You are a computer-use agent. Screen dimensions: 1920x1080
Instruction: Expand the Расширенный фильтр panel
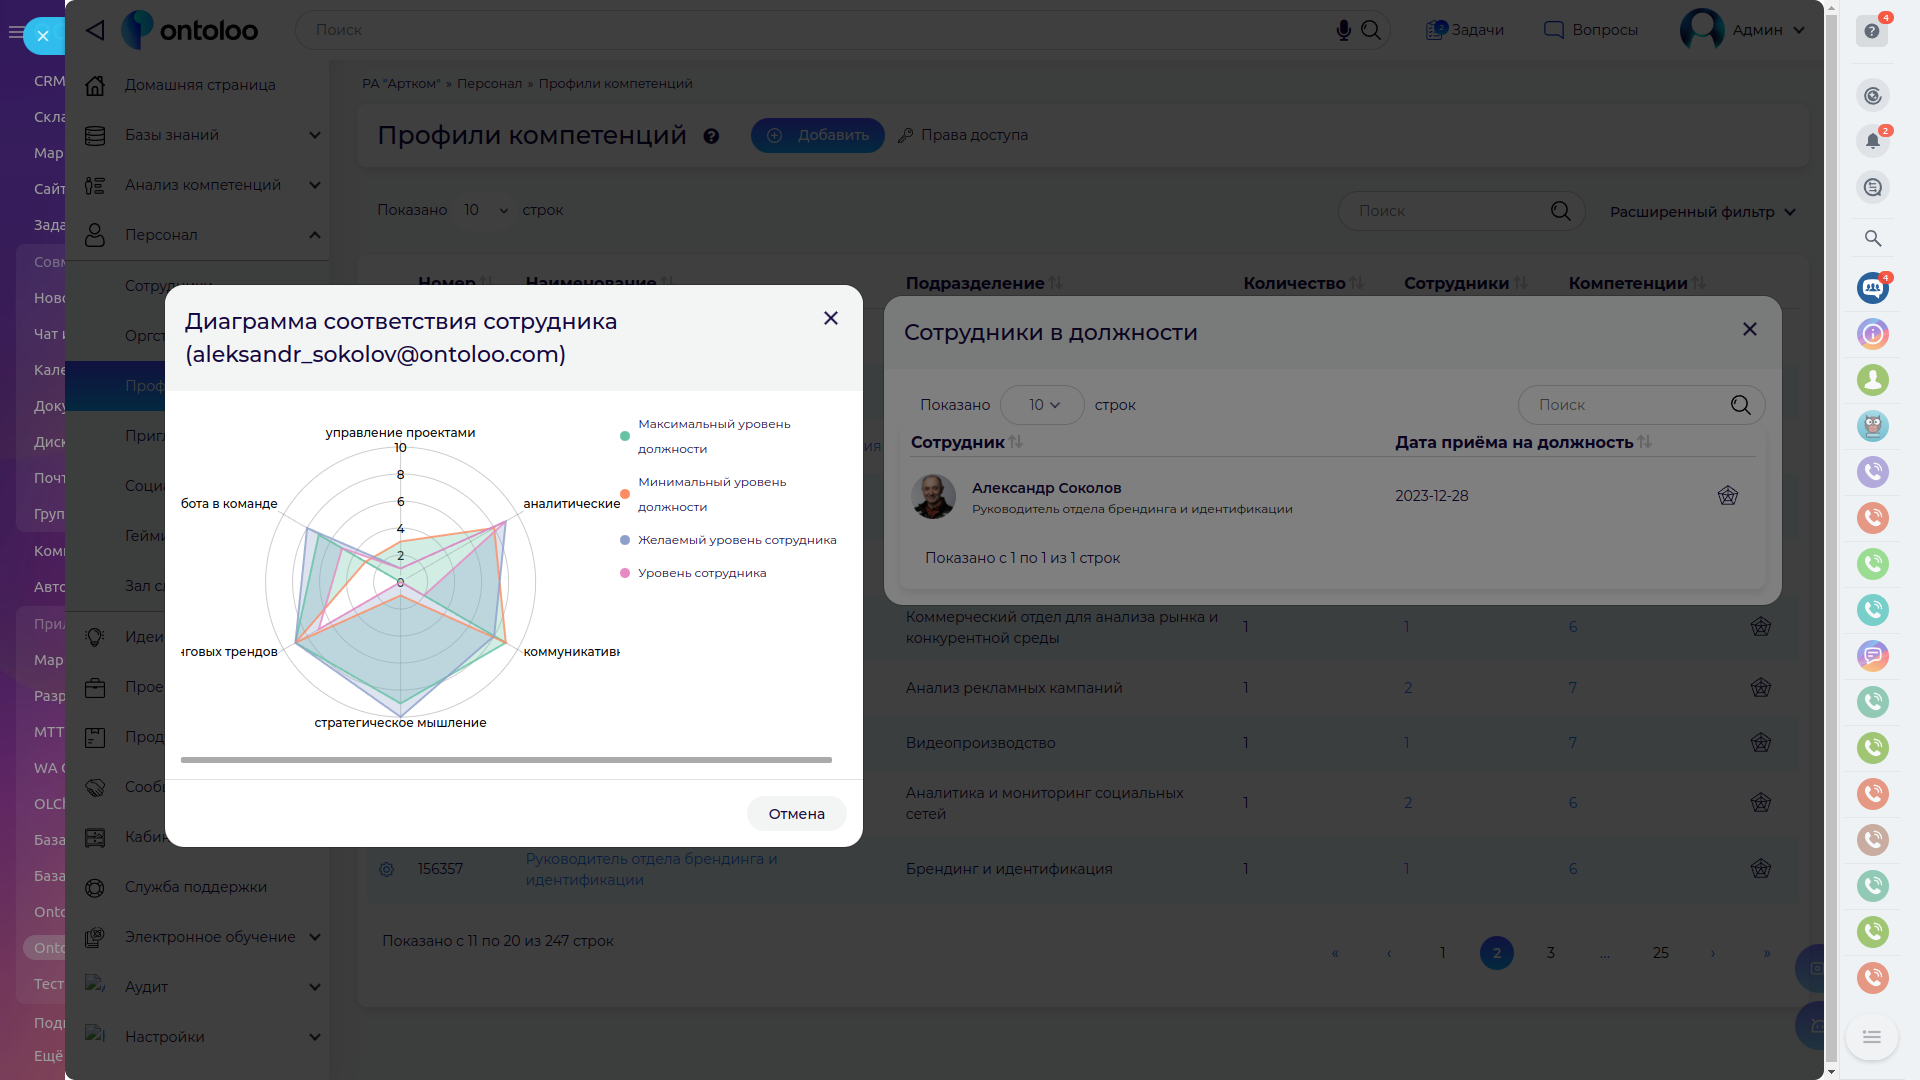1702,212
